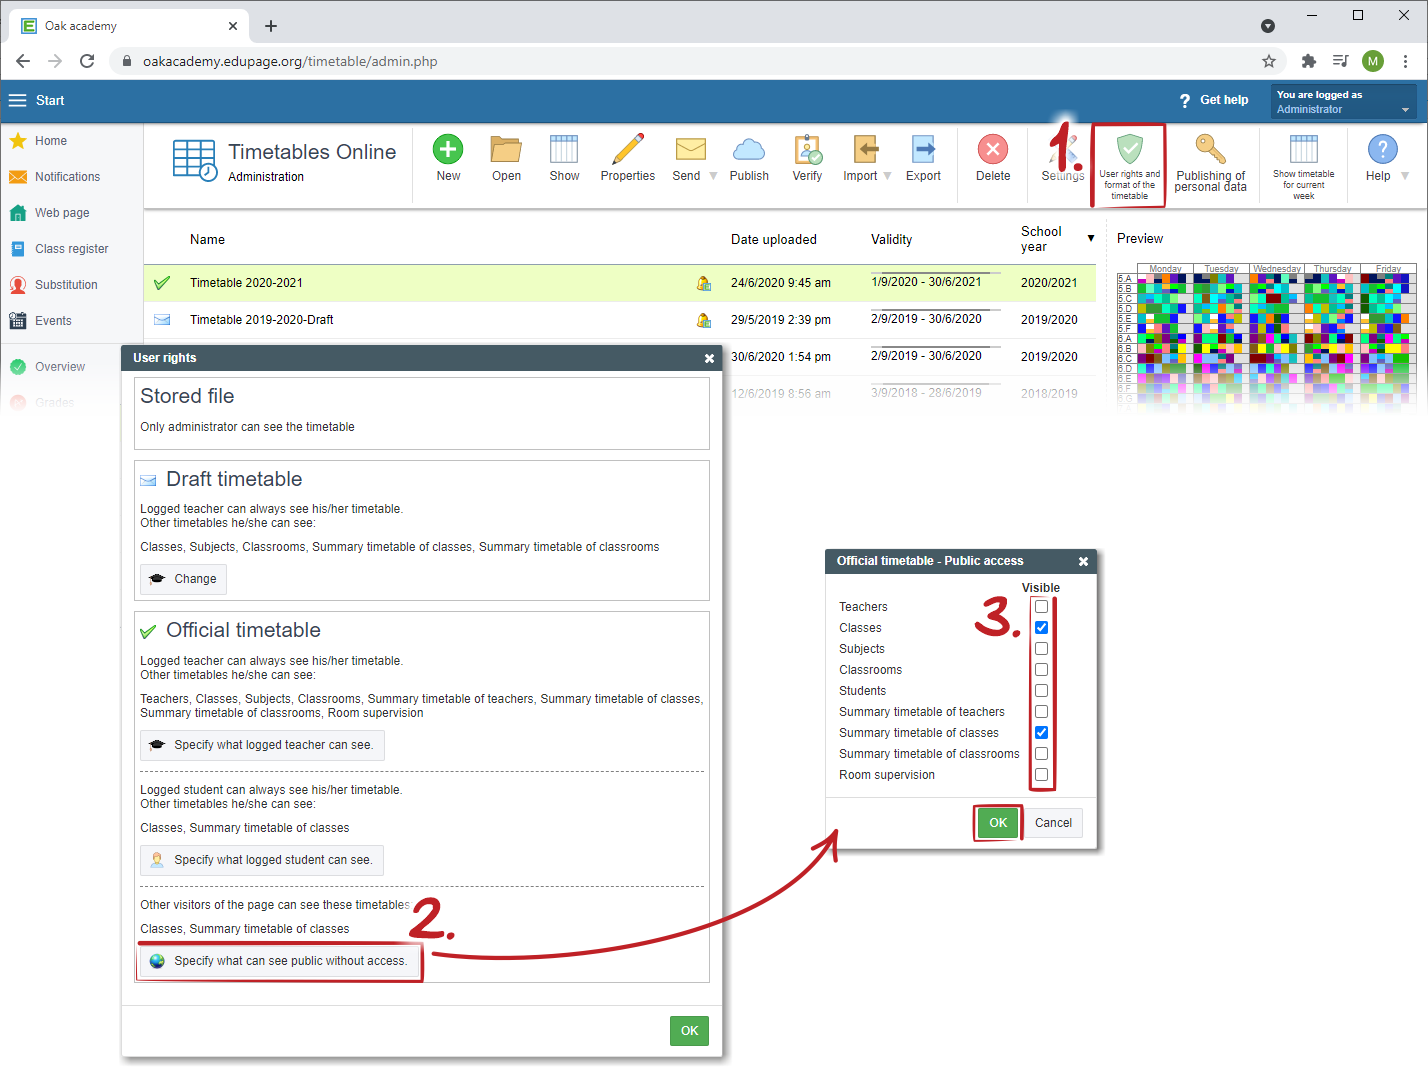The width and height of the screenshot is (1428, 1067).
Task: Open Chrome three-dot menu
Action: tap(1406, 61)
